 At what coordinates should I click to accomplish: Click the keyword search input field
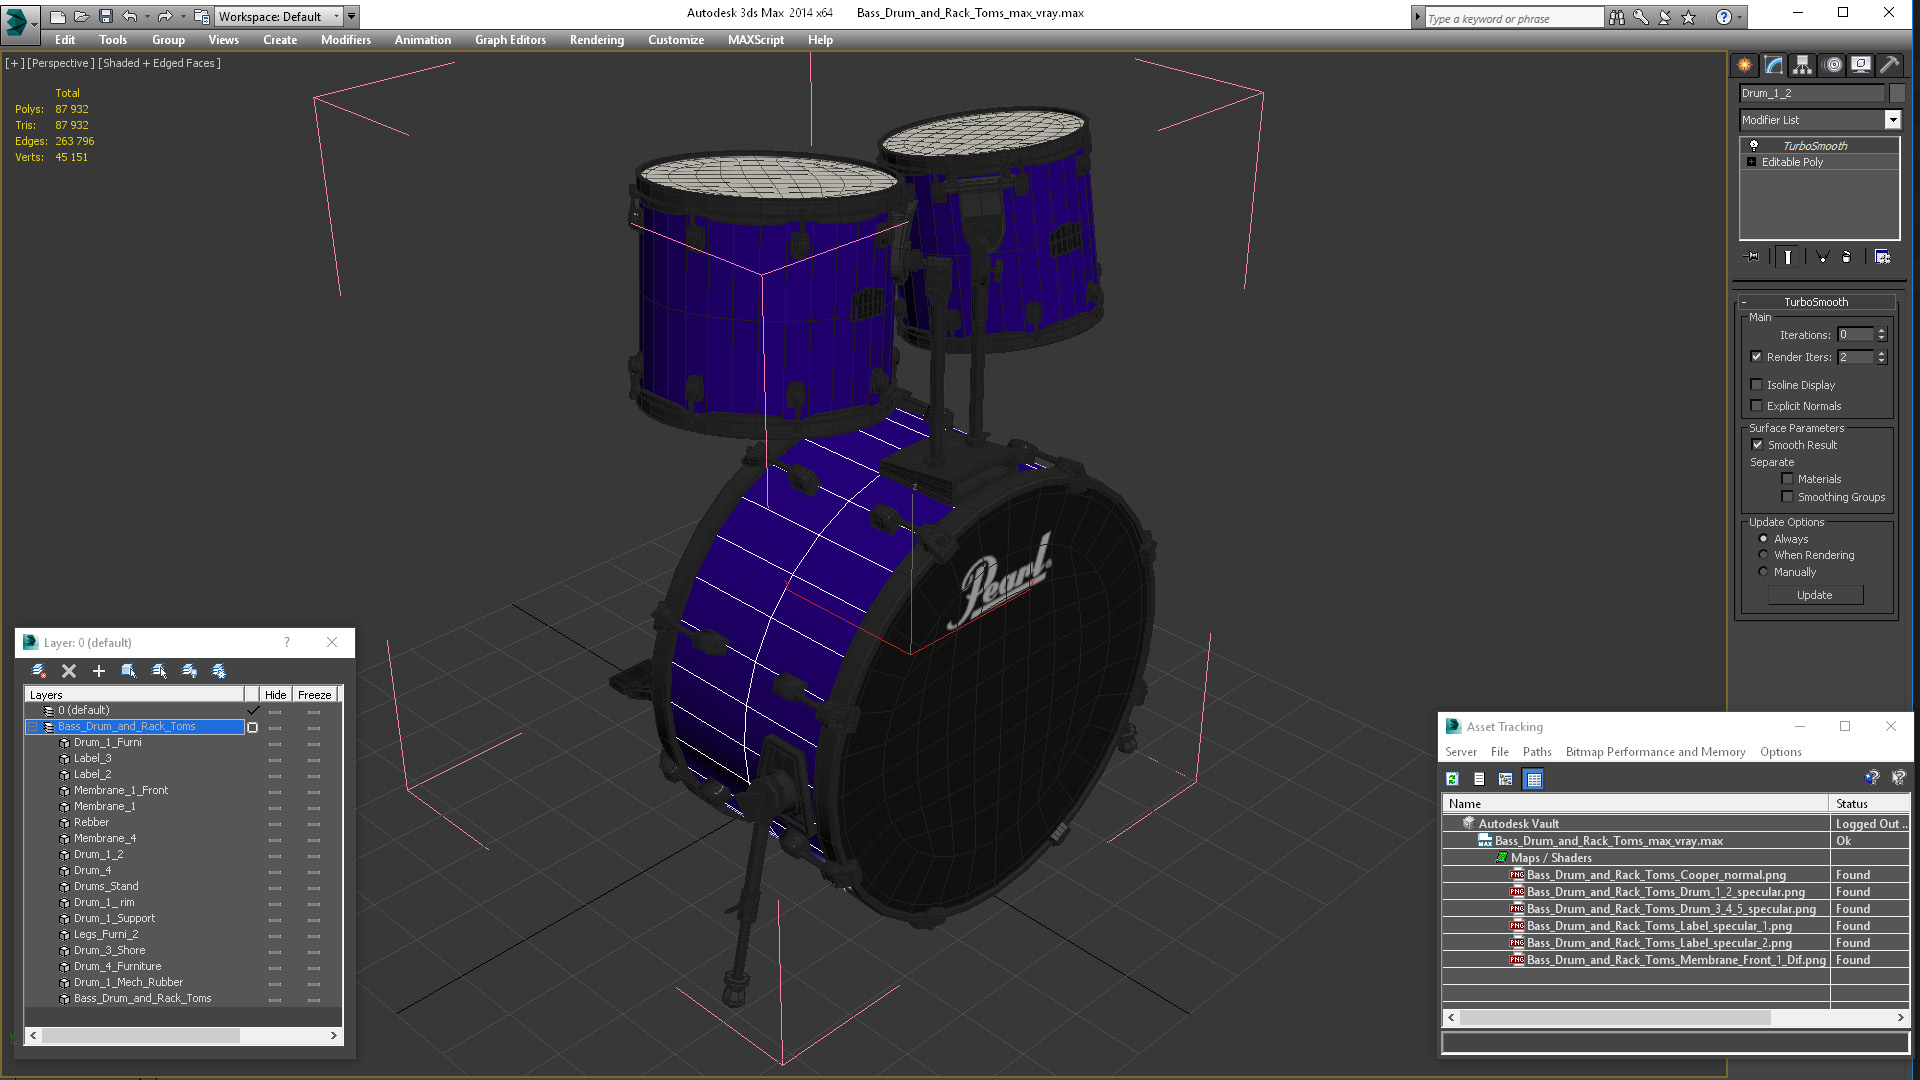[x=1512, y=18]
